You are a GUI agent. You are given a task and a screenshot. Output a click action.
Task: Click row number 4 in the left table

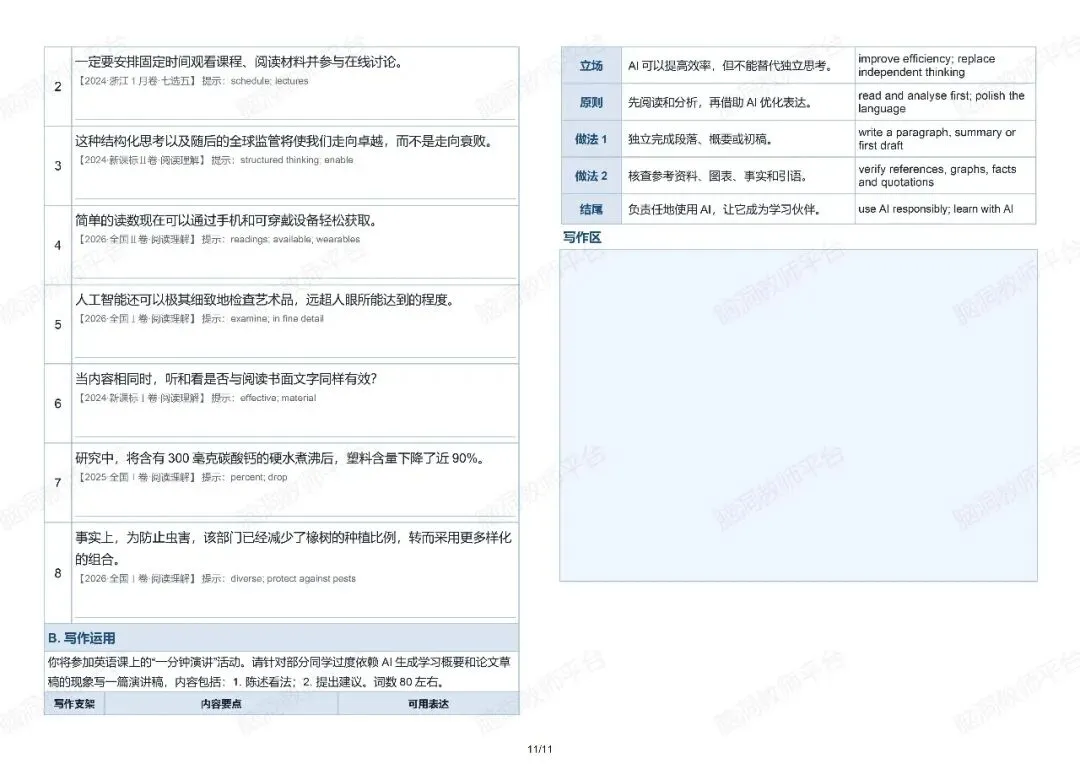tap(58, 245)
